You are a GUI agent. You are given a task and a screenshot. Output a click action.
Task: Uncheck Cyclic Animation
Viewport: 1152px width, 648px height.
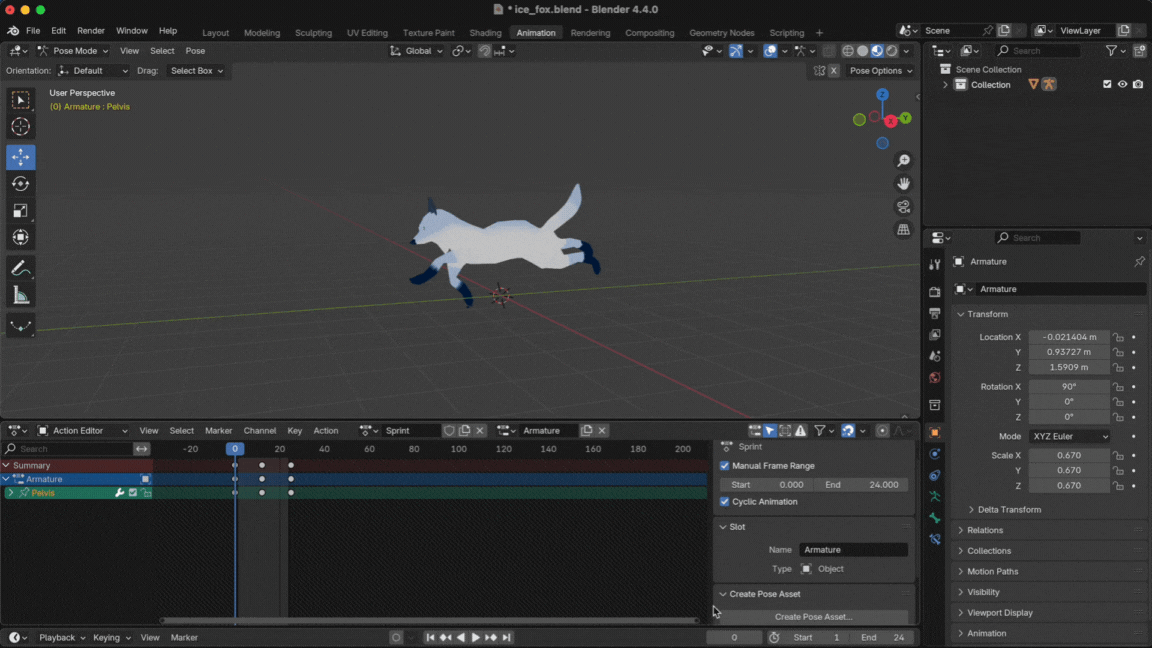725,502
